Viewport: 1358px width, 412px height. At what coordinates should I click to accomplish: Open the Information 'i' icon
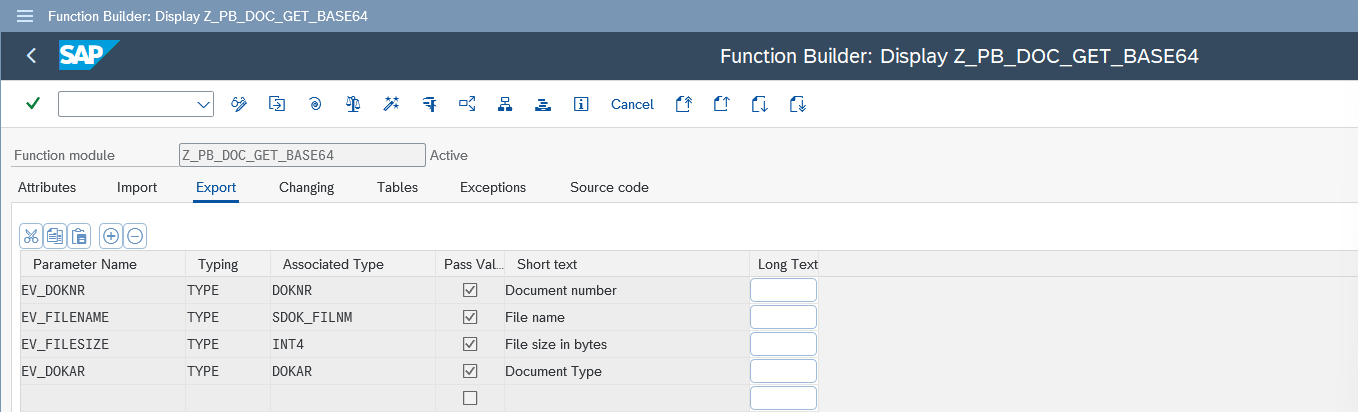point(581,104)
